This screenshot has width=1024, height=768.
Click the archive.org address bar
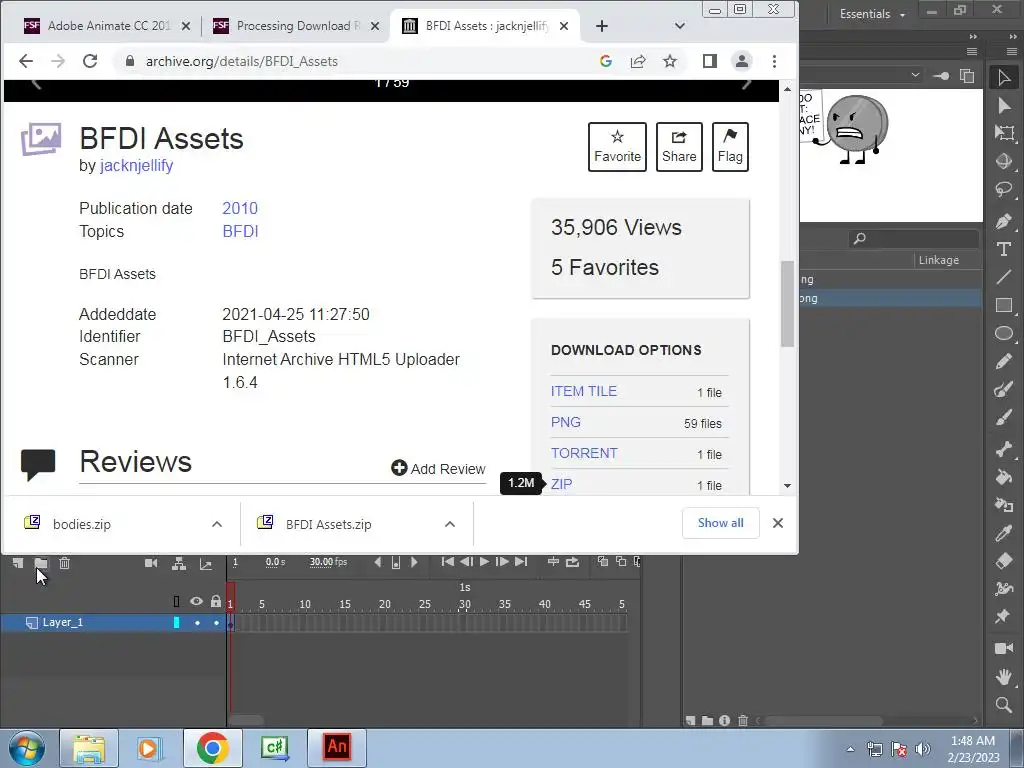[x=353, y=61]
